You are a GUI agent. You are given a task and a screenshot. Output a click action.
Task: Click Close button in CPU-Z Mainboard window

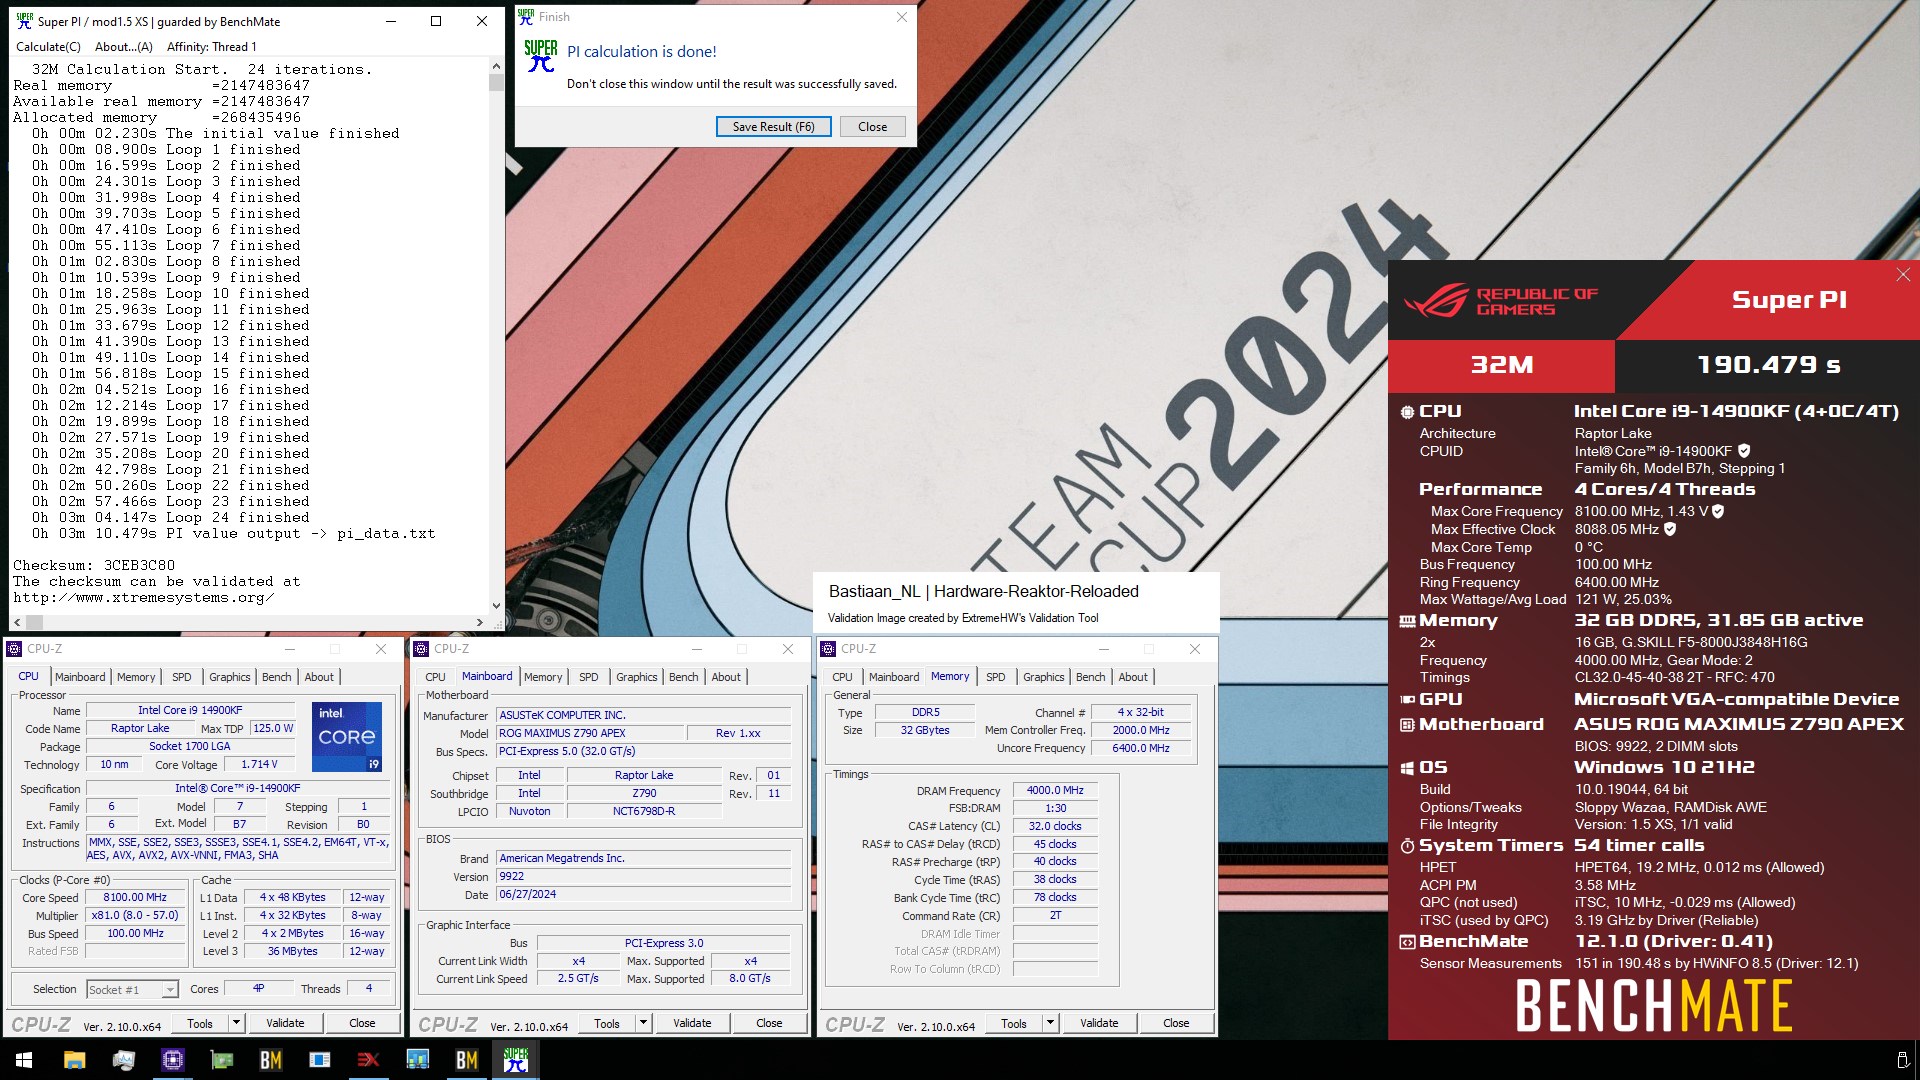point(769,1023)
